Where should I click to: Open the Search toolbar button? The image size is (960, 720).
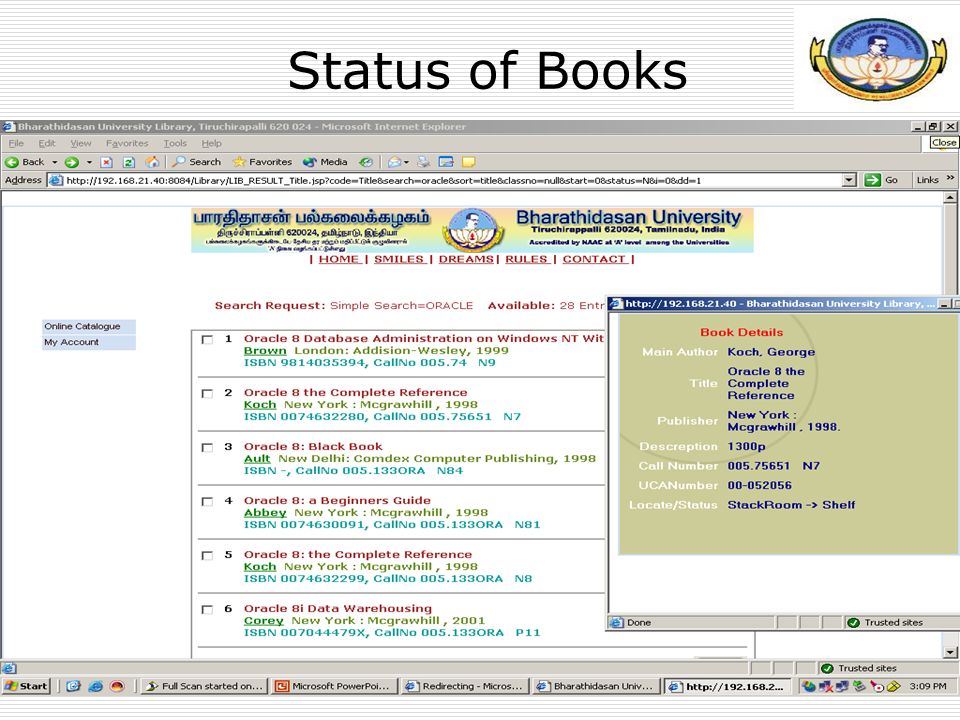[197, 162]
